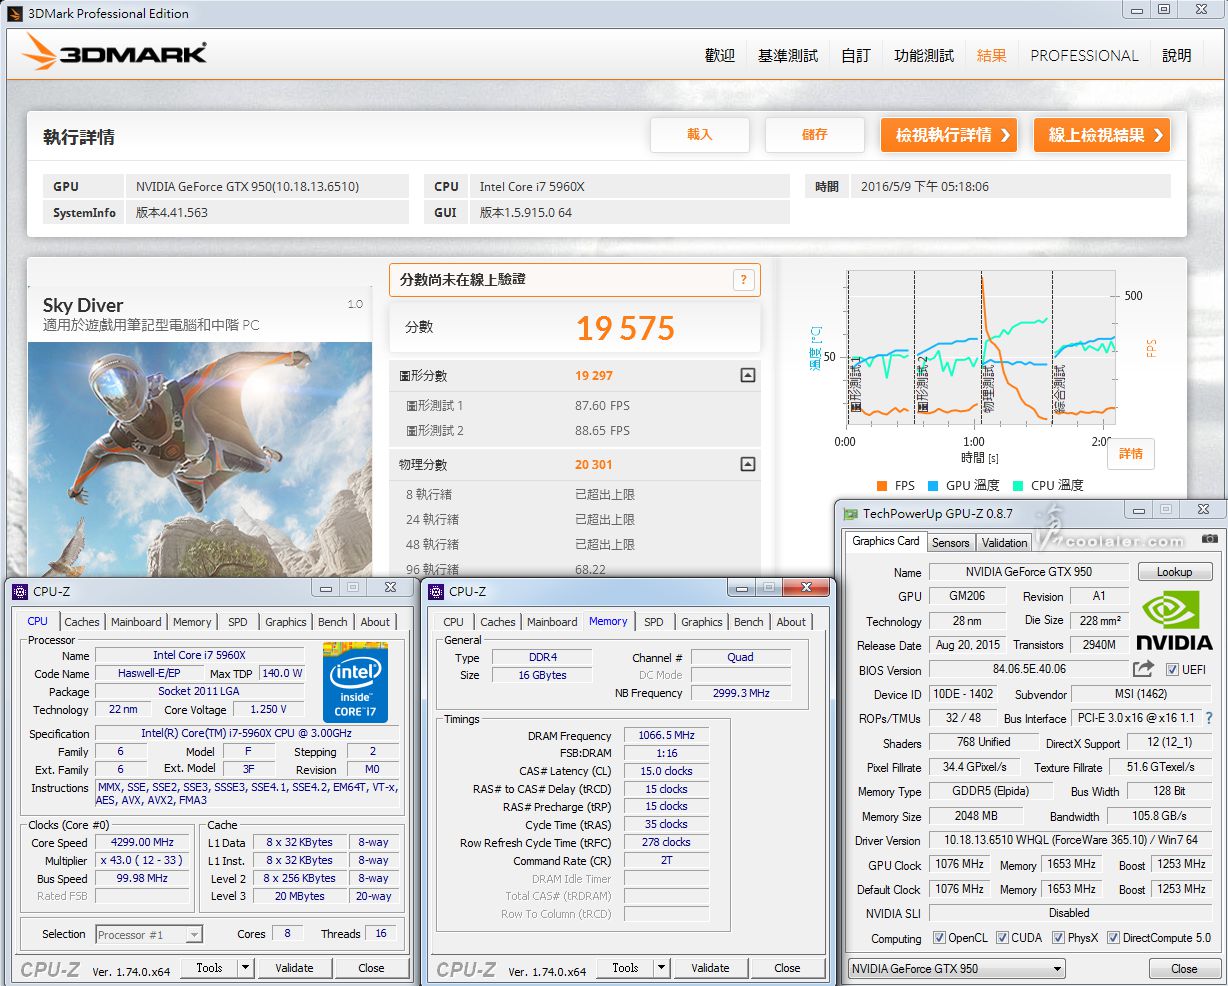1228x986 pixels.
Task: Toggle the CUDA checkbox
Action: pos(1002,938)
